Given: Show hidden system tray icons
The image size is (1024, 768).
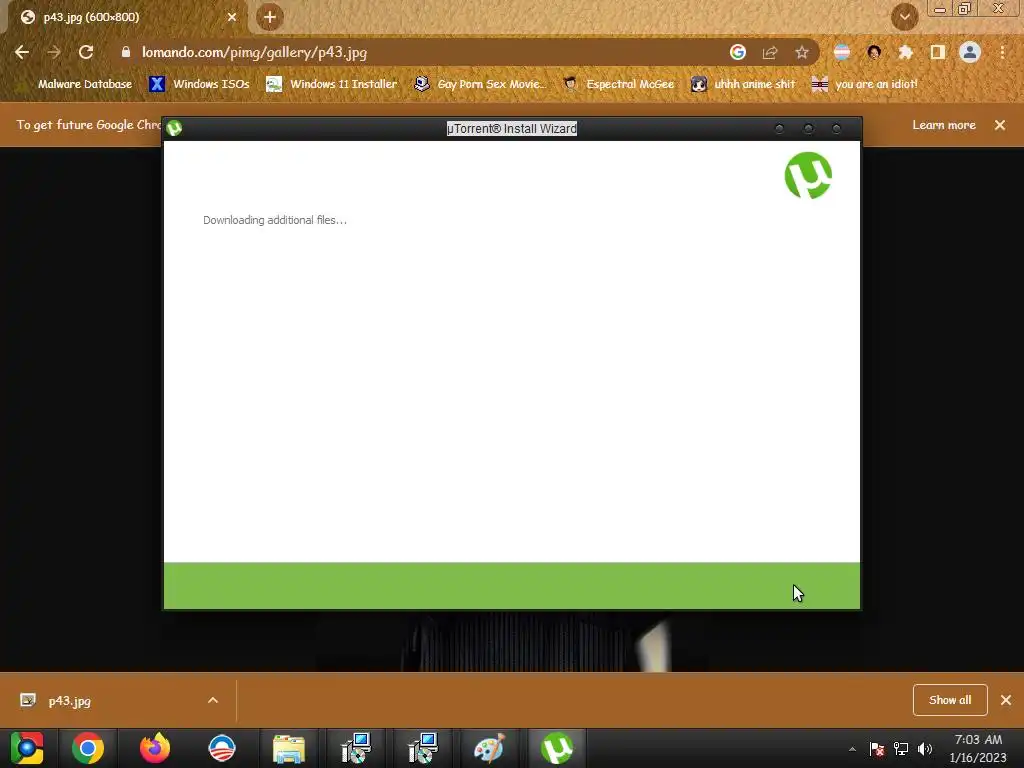Looking at the screenshot, I should pyautogui.click(x=852, y=749).
